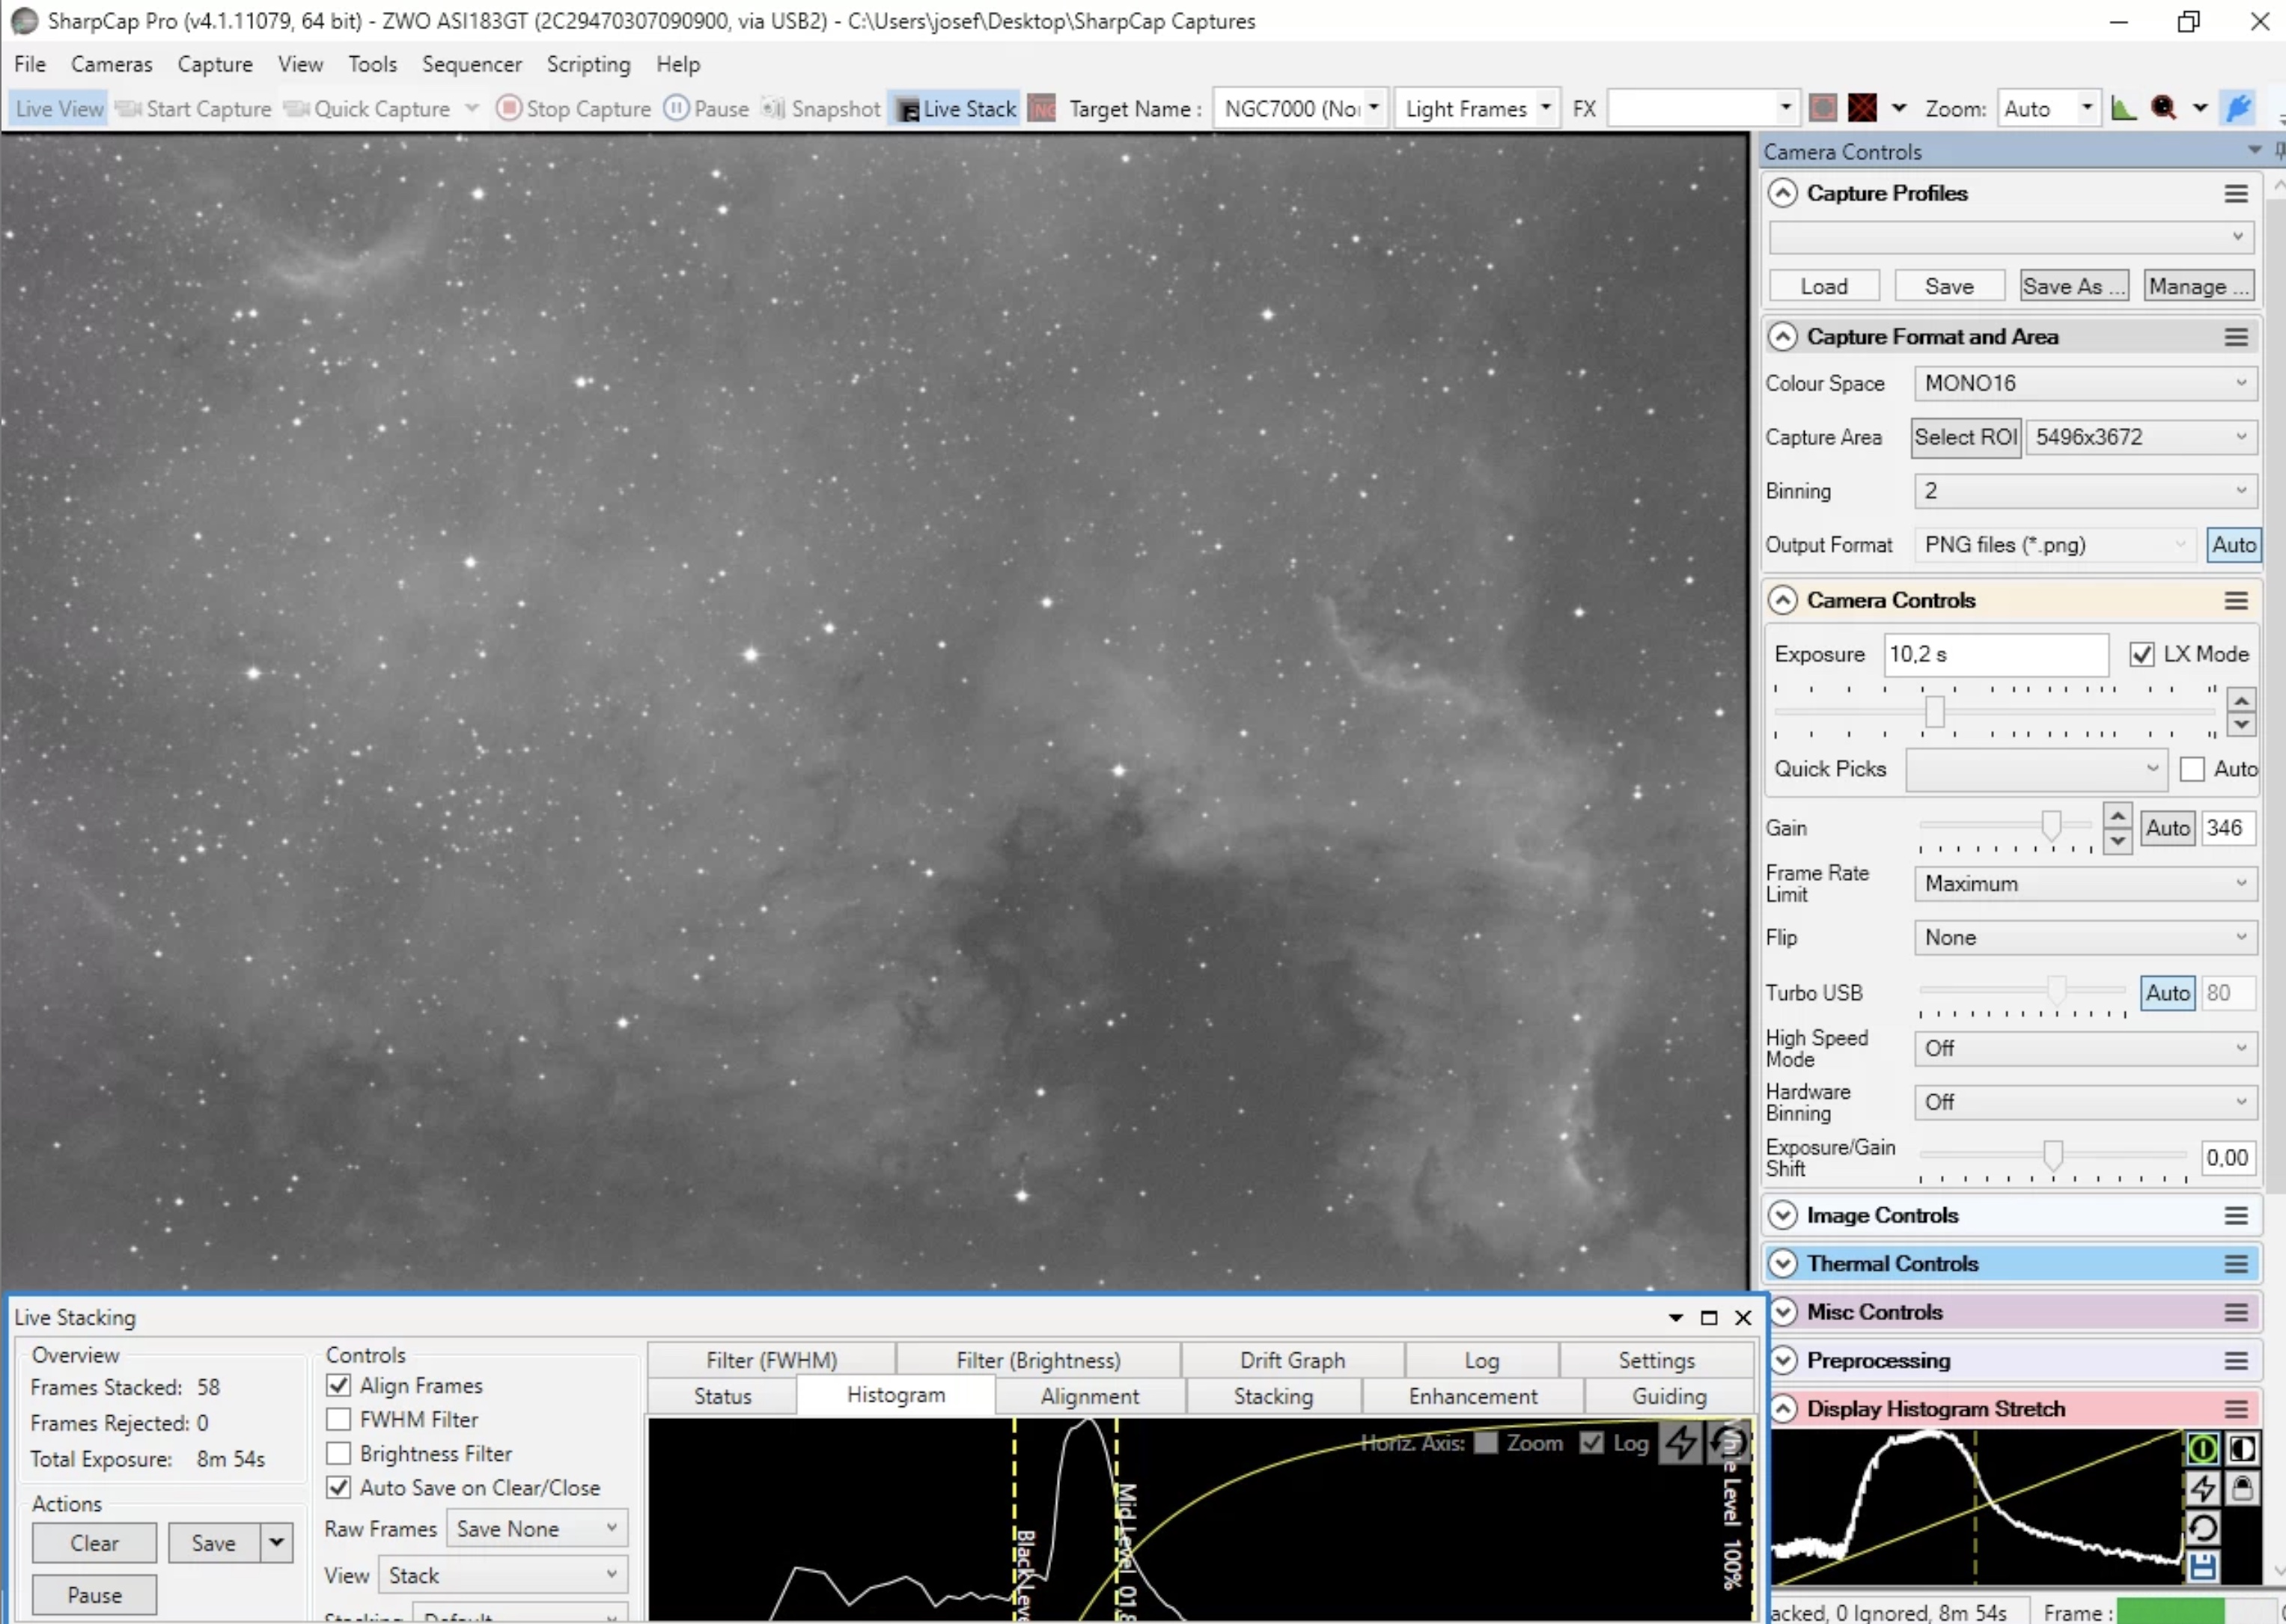Click the Pause button in Live Stacking Actions
2286x1624 pixels.
[x=94, y=1595]
